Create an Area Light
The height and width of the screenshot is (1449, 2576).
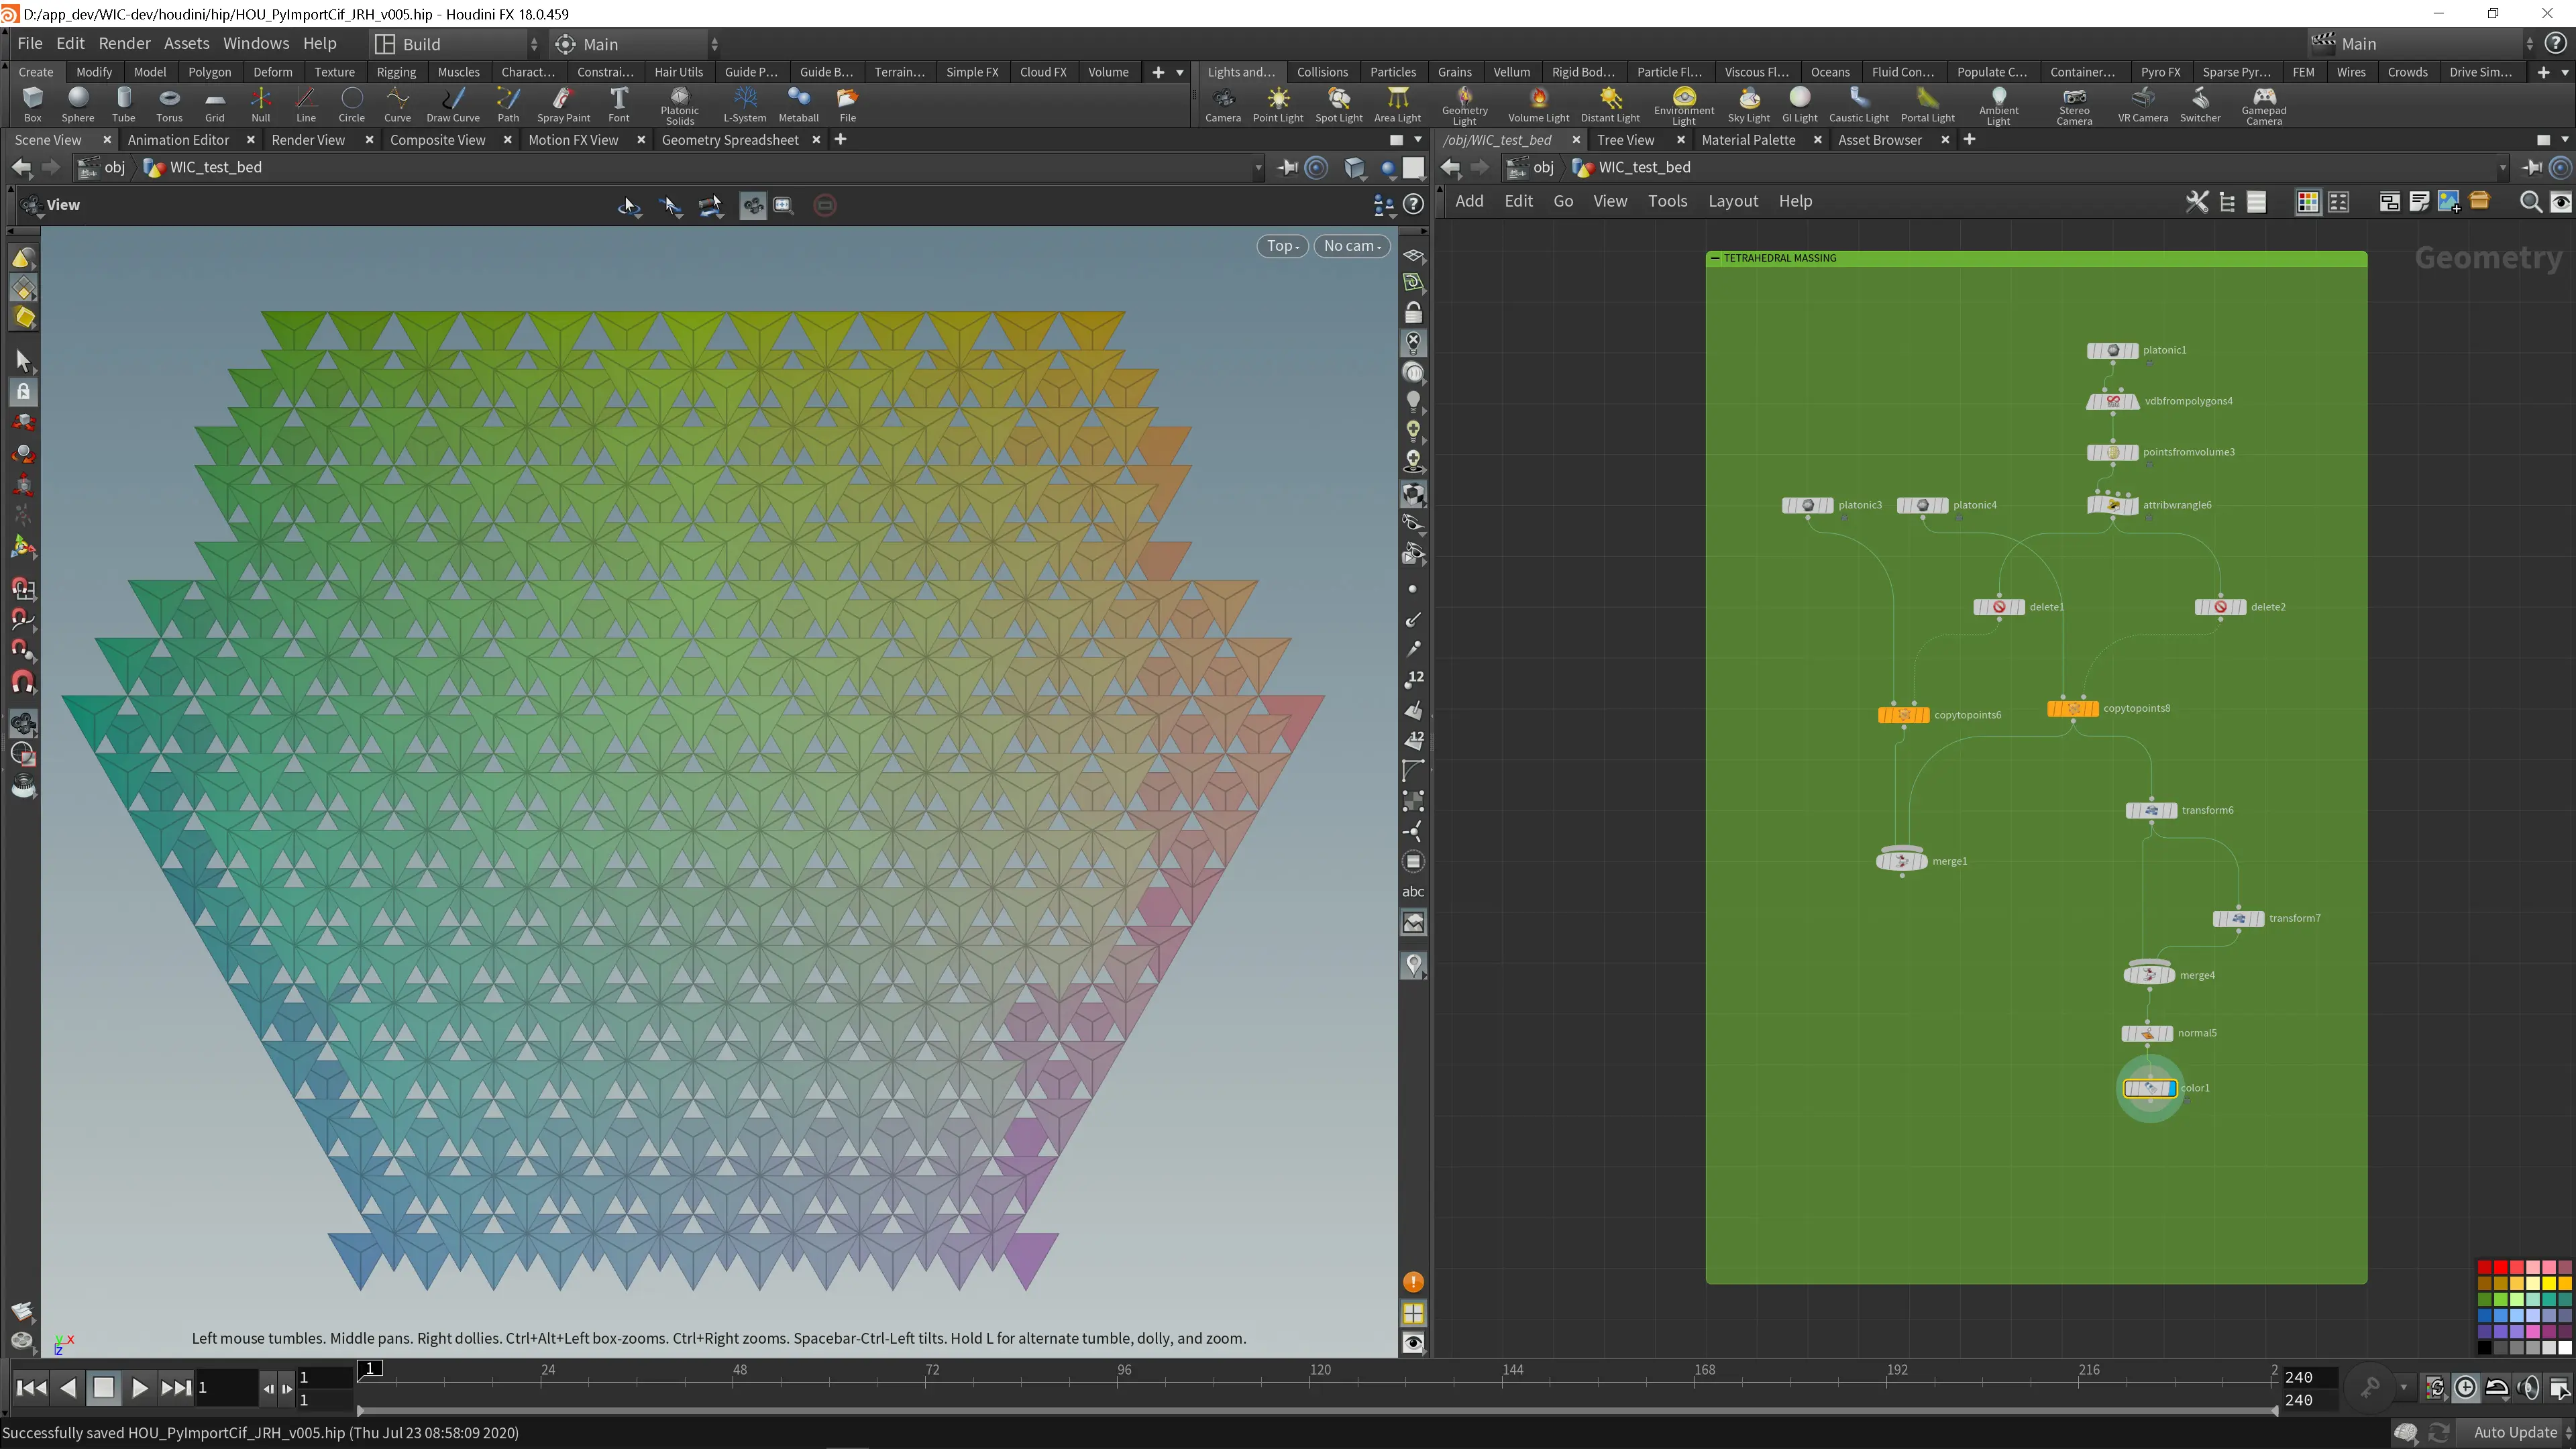[1397, 104]
